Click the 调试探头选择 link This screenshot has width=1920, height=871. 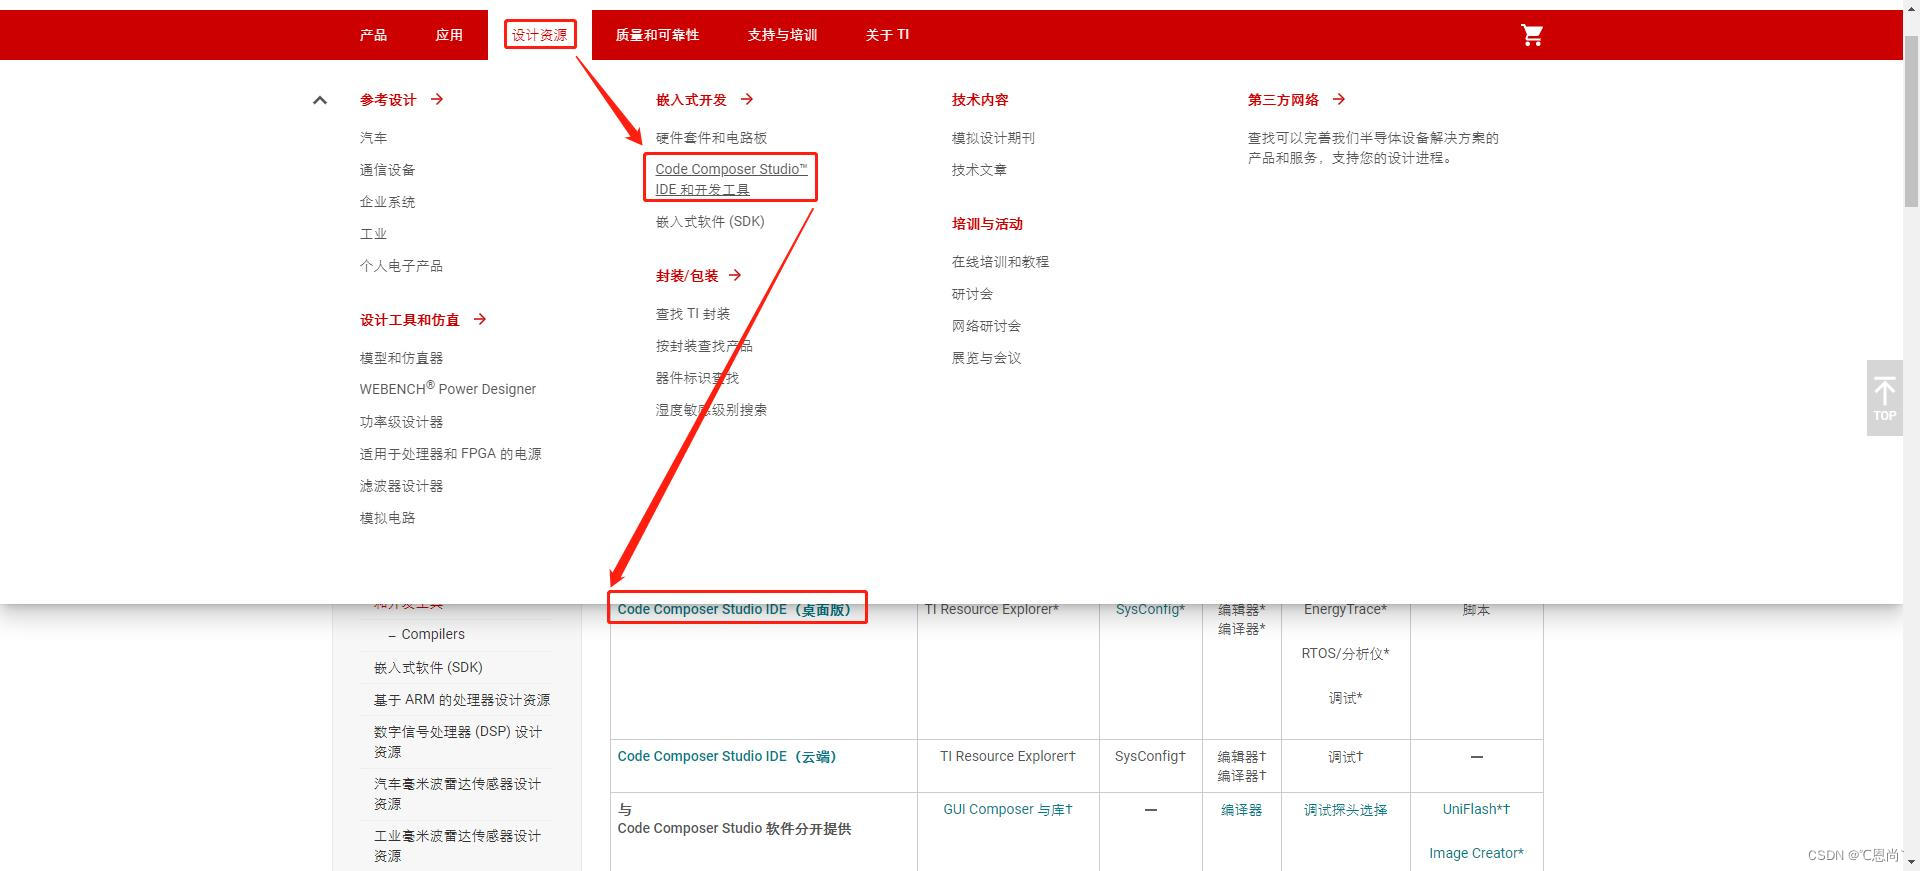(1345, 810)
